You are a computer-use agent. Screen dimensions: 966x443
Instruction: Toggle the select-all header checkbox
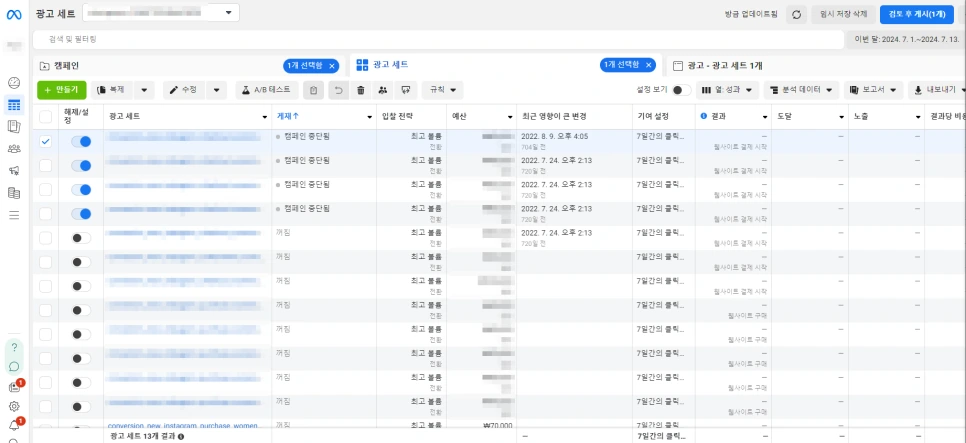[46, 116]
